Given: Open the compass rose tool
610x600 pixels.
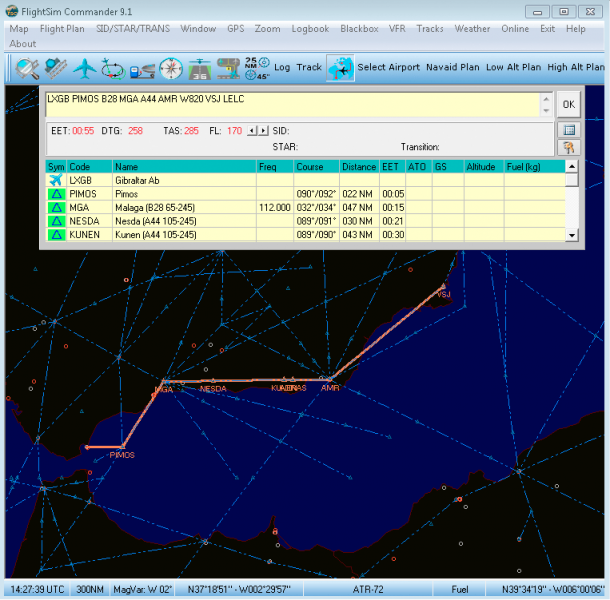Looking at the screenshot, I should point(171,68).
